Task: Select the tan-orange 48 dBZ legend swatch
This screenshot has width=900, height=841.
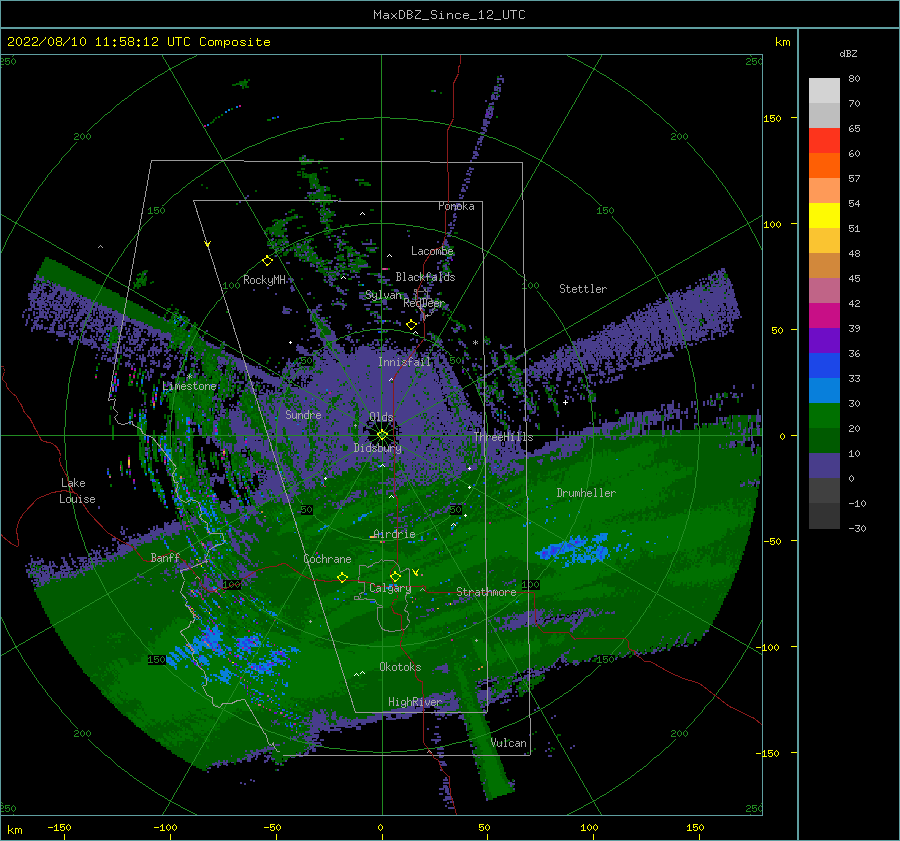Action: (824, 265)
